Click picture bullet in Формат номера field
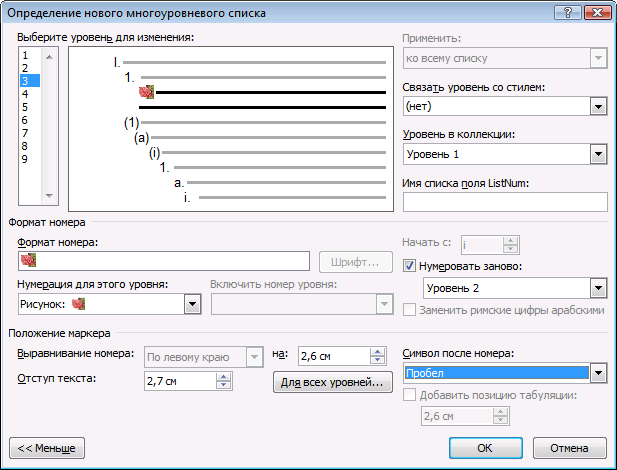Viewport: 617px width, 470px height. pos(28,260)
